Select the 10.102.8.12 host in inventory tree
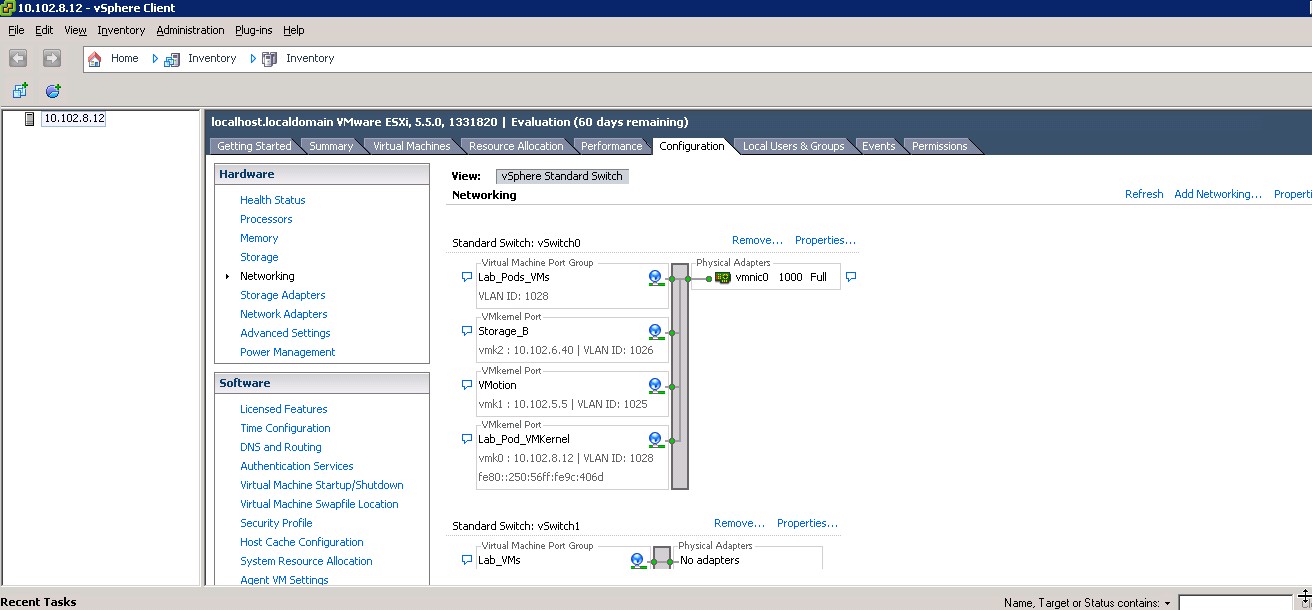This screenshot has width=1312, height=610. coord(73,118)
